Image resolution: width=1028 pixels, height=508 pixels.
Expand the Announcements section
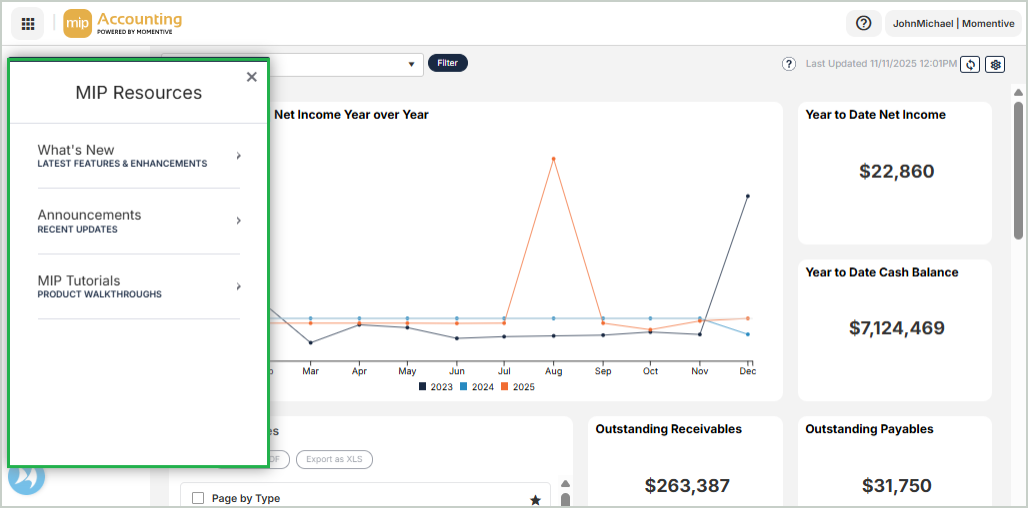[138, 221]
